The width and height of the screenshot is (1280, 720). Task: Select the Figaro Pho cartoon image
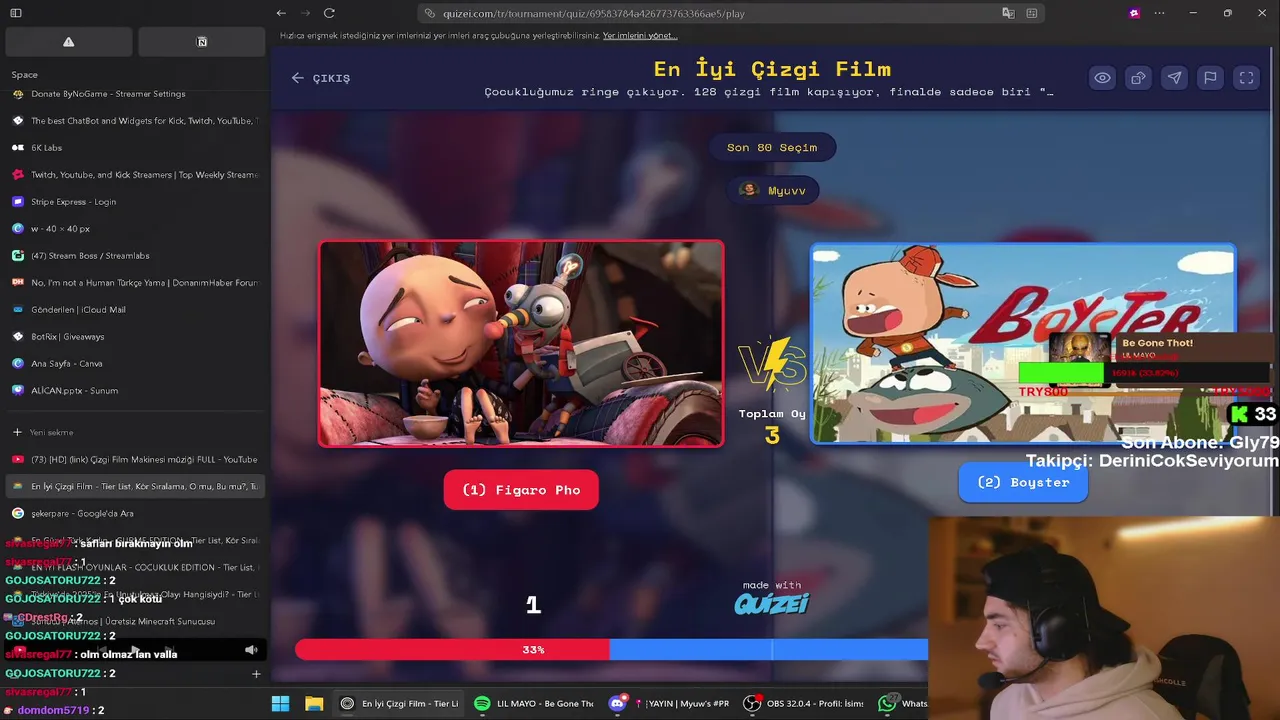(521, 343)
